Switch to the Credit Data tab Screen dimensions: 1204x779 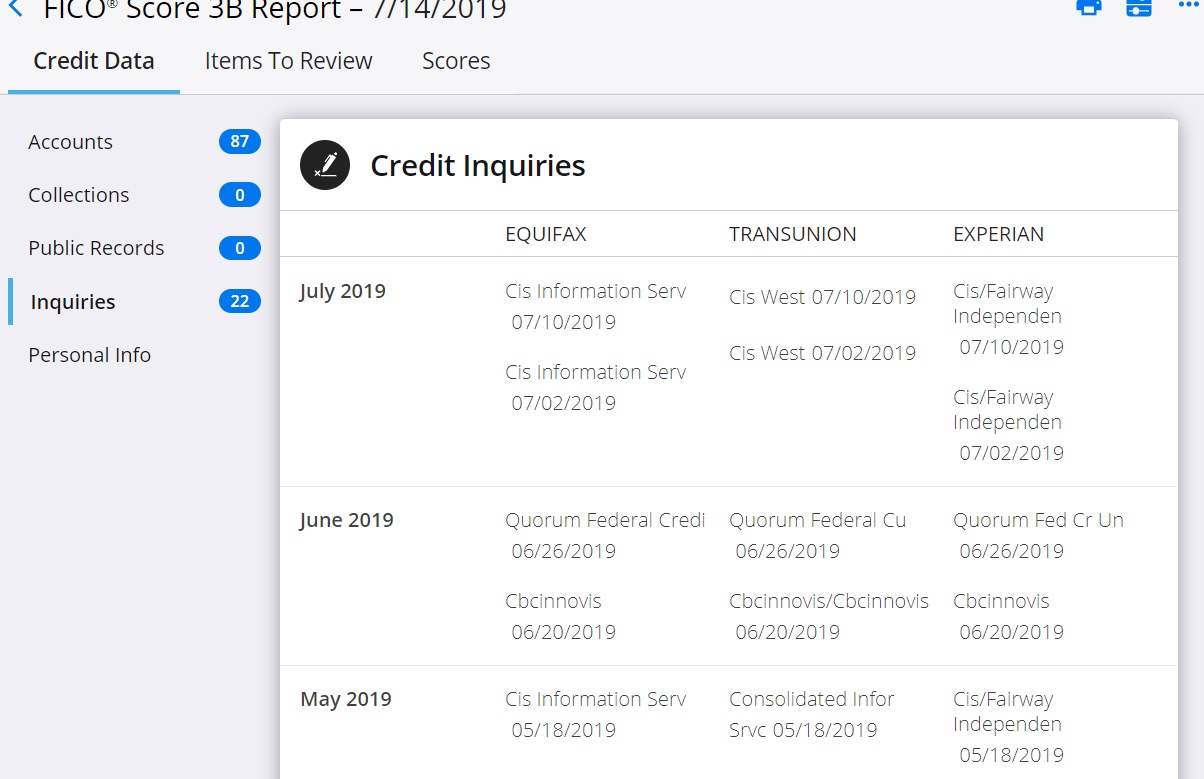pos(94,61)
